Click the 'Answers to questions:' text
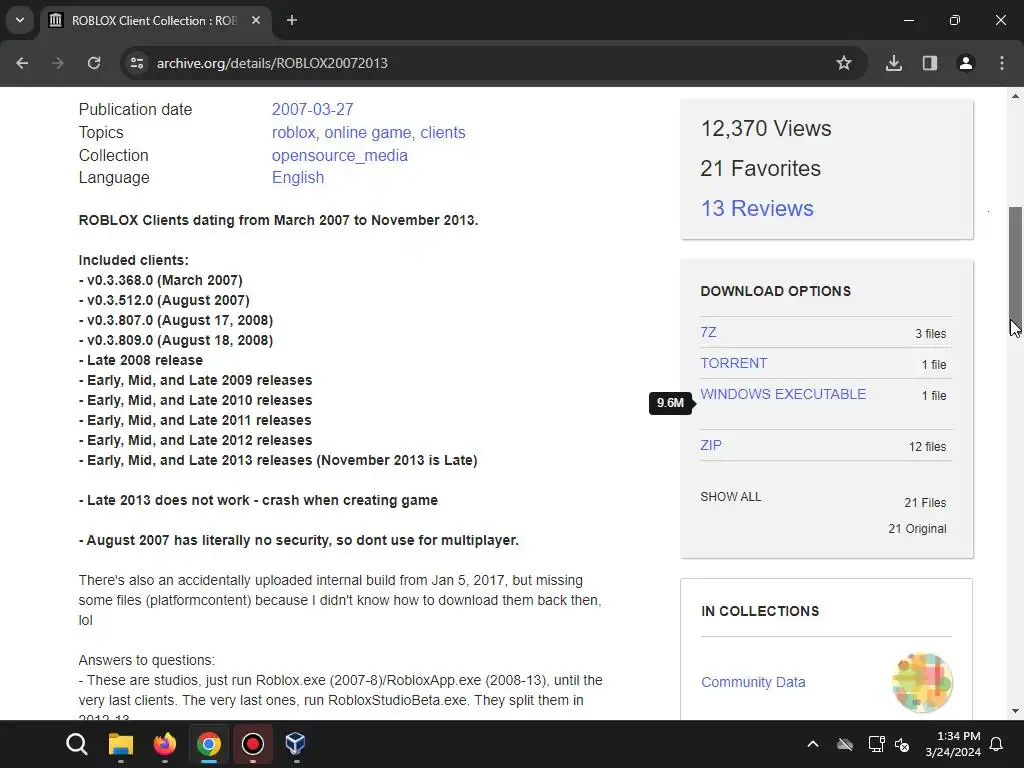This screenshot has height=768, width=1024. (x=146, y=660)
